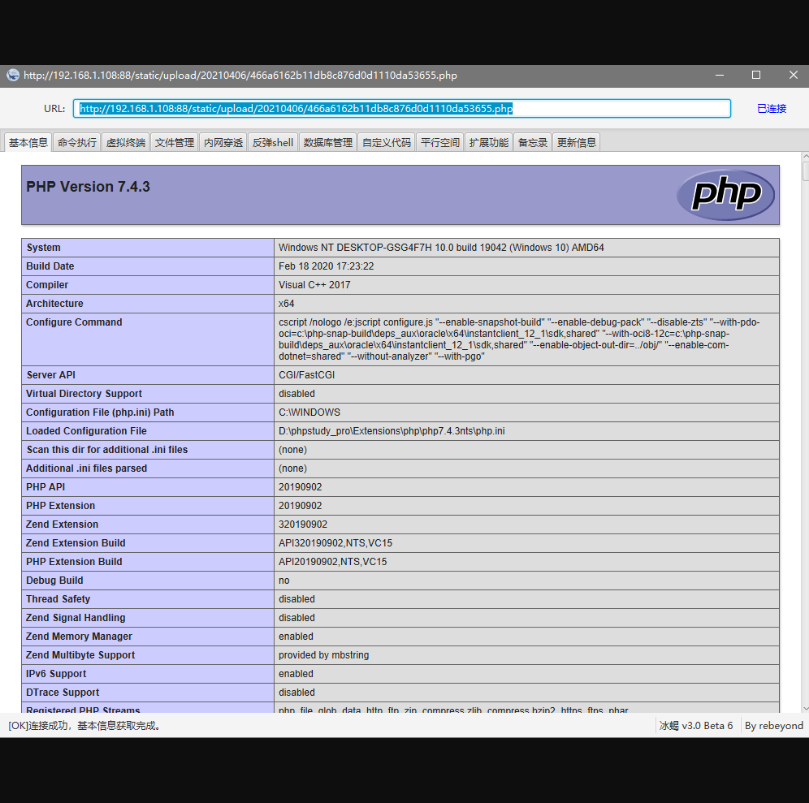Click the URL address input field
The height and width of the screenshot is (803, 809).
[x=402, y=108]
